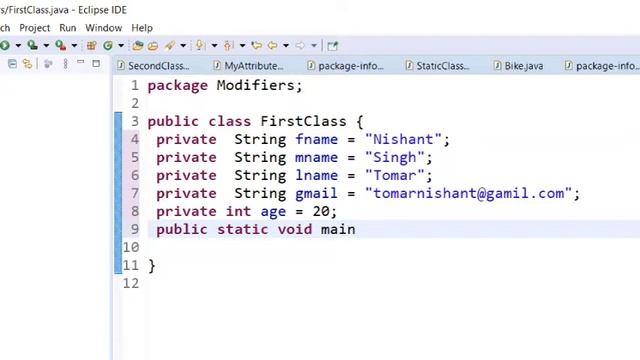The width and height of the screenshot is (640, 360).
Task: Open the side panel View Menu dots
Action: pos(65,64)
